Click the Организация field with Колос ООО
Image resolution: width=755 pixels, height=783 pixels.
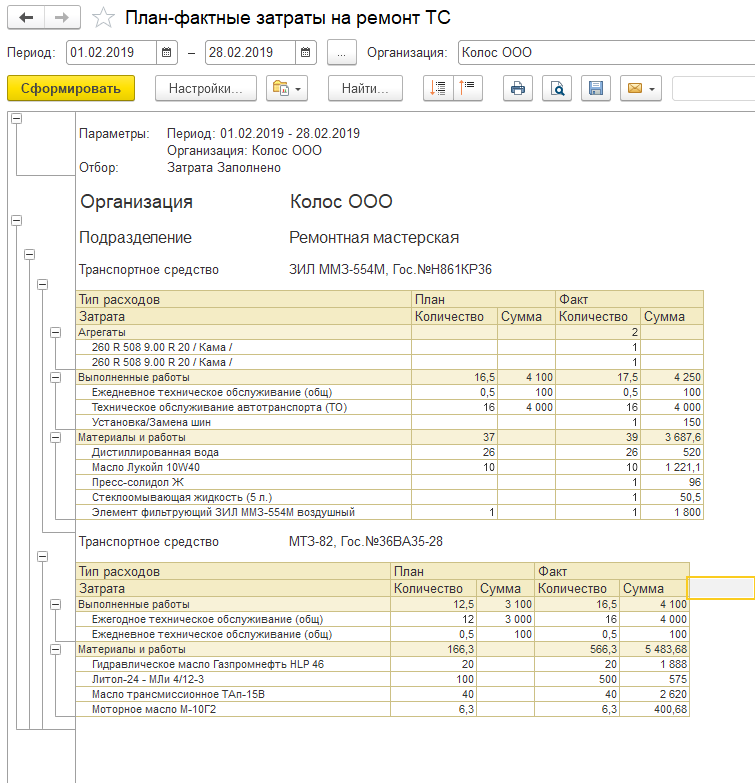[x=606, y=52]
